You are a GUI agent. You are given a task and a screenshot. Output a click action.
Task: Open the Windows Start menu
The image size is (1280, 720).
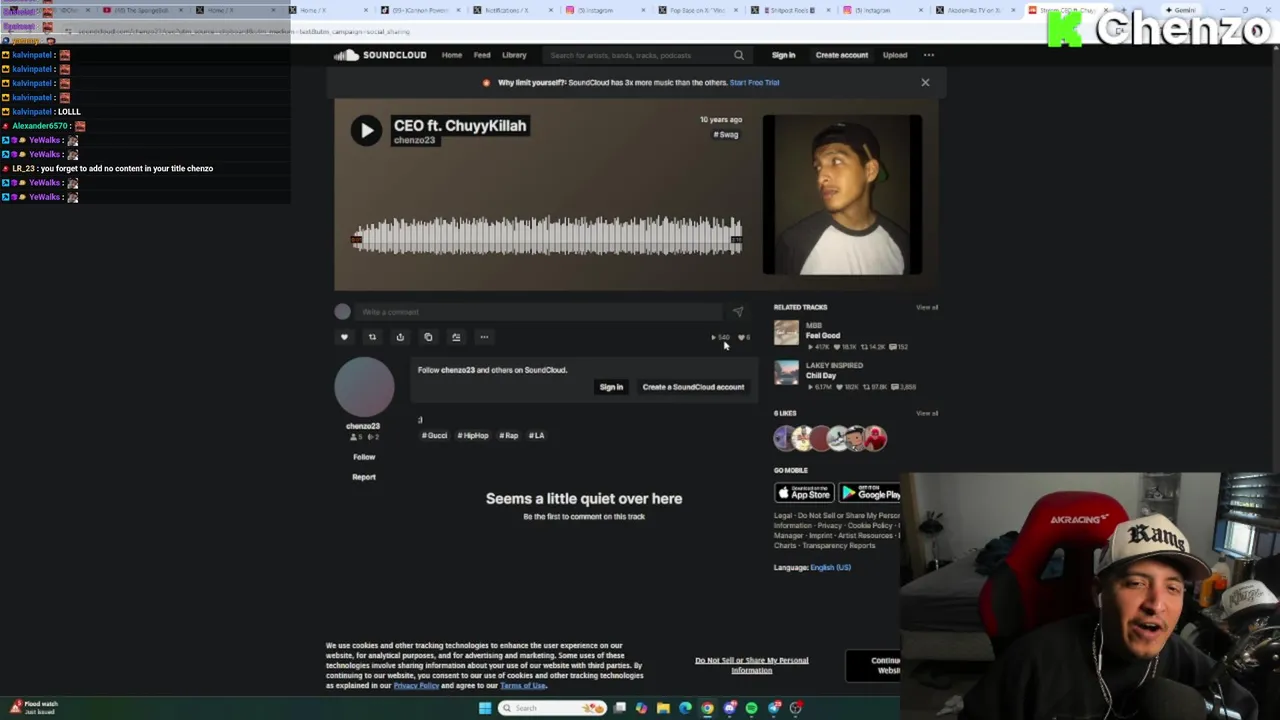pyautogui.click(x=485, y=708)
